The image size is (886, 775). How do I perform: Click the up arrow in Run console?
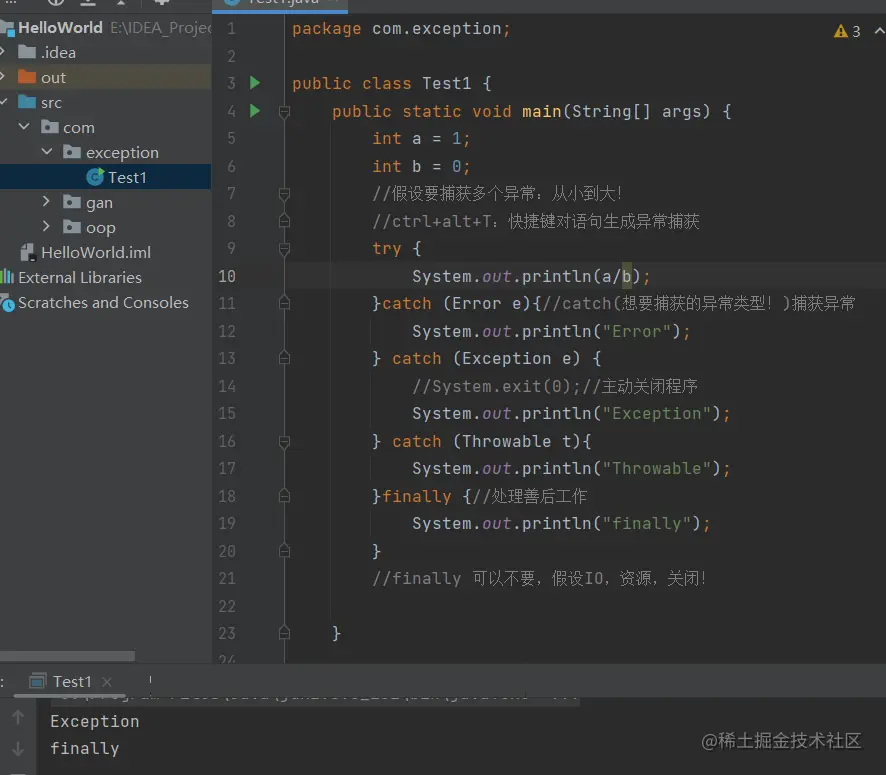pos(18,717)
